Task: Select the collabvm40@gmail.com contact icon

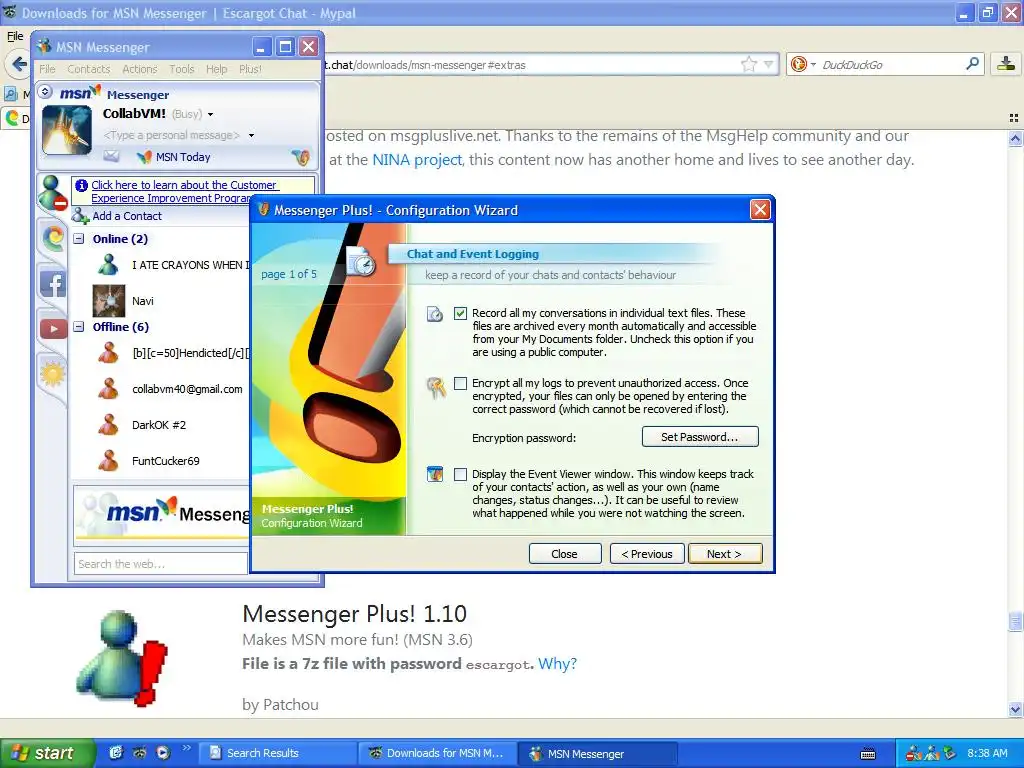Action: (108, 389)
